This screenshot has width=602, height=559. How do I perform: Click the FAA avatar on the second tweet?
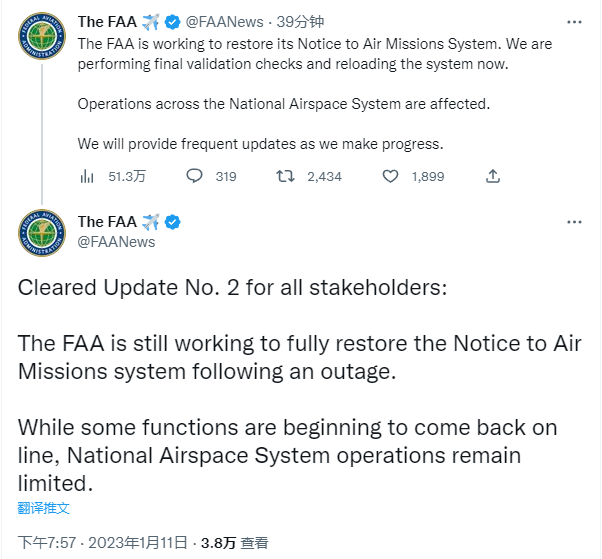[x=42, y=232]
